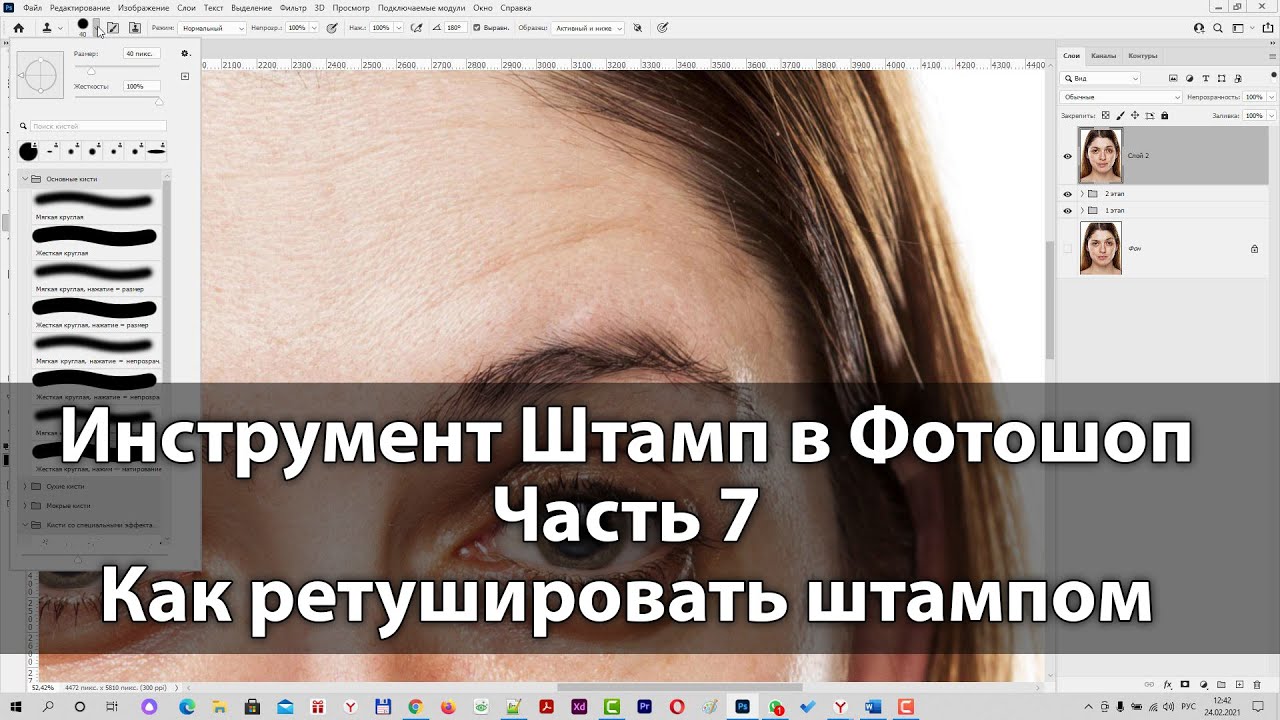Open the layer filter kind dropdown 'Вид'
Screen dimensions: 1280x720
[x=1101, y=78]
